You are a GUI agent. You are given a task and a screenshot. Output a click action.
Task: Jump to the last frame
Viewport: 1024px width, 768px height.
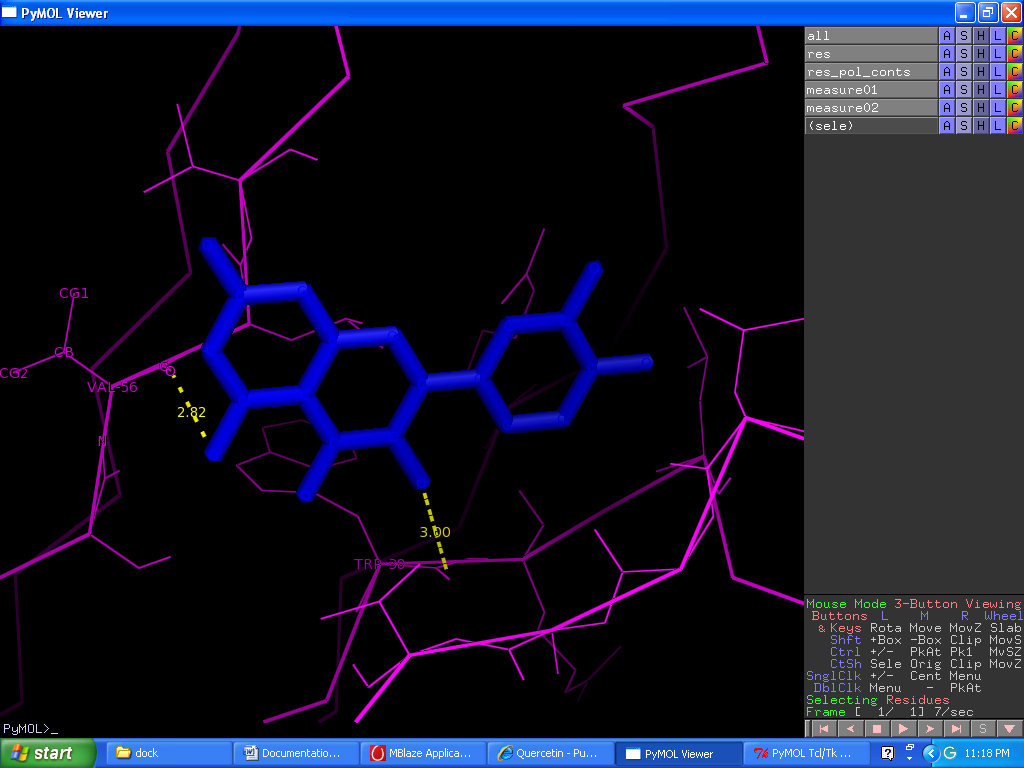957,729
